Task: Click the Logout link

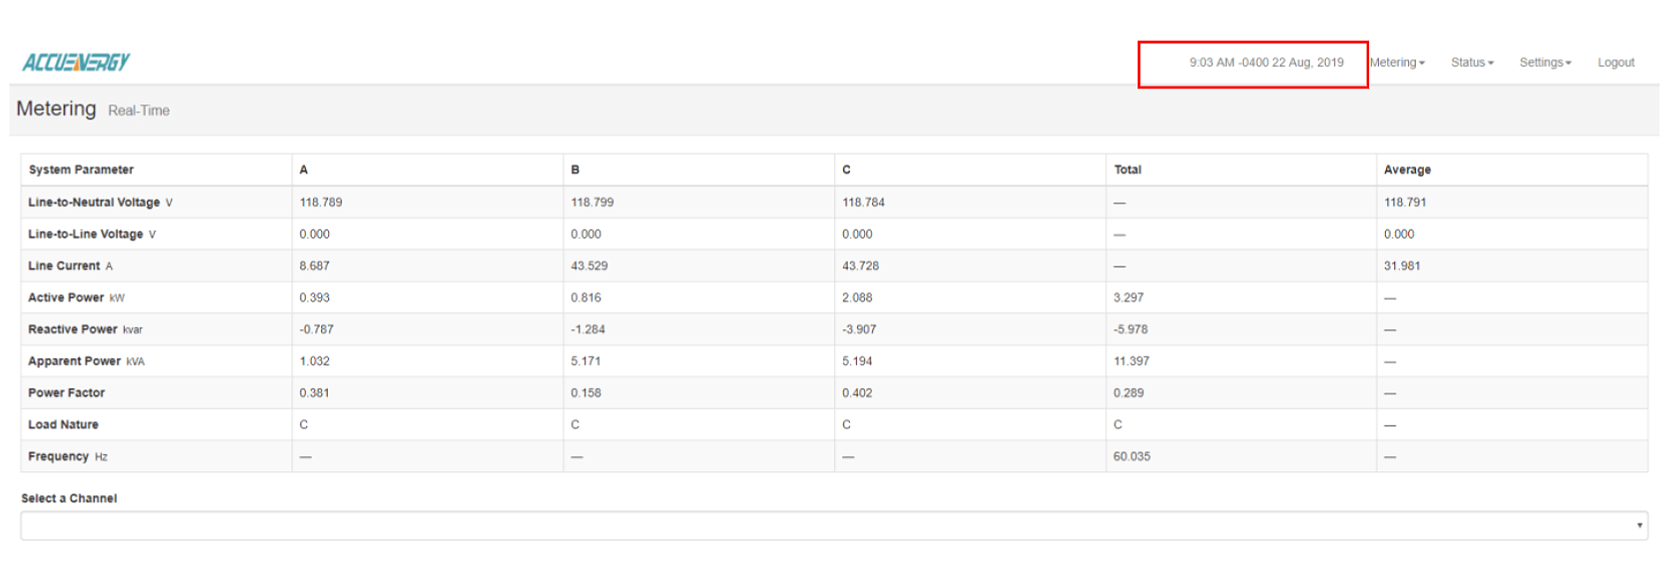Action: click(x=1615, y=62)
